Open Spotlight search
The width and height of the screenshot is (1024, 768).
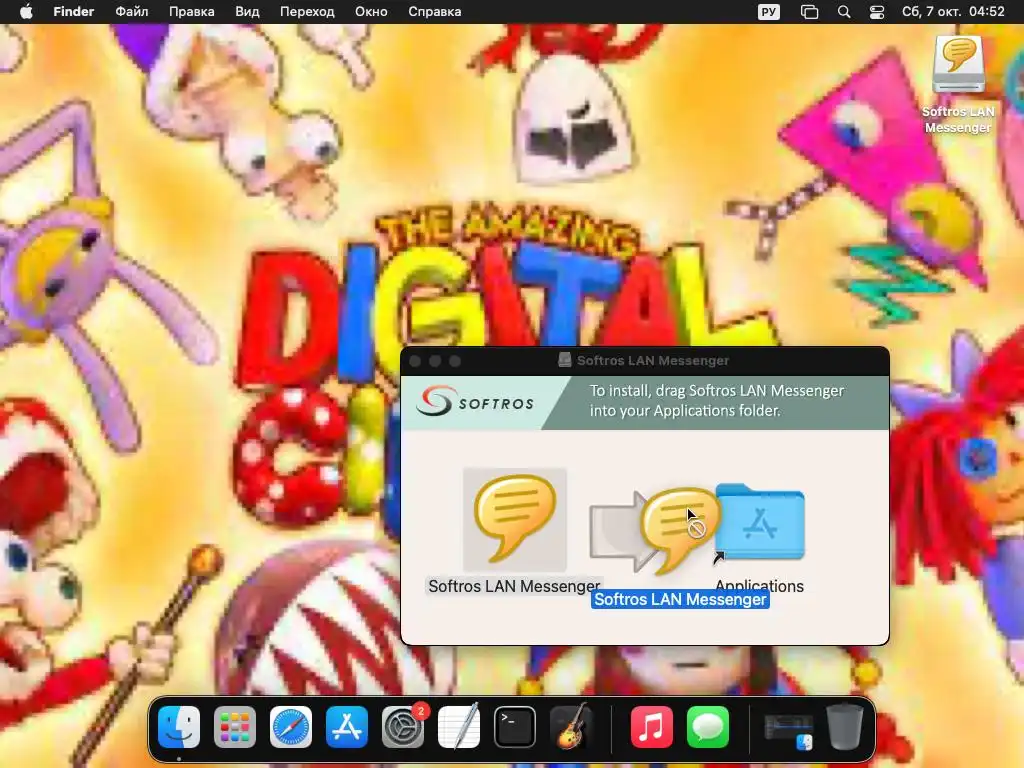click(x=844, y=12)
